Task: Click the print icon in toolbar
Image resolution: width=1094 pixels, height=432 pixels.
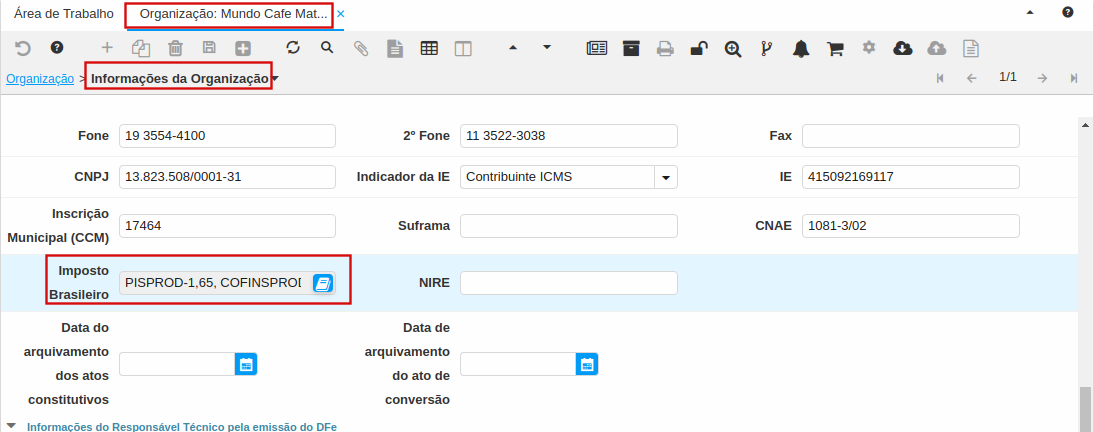Action: click(665, 47)
